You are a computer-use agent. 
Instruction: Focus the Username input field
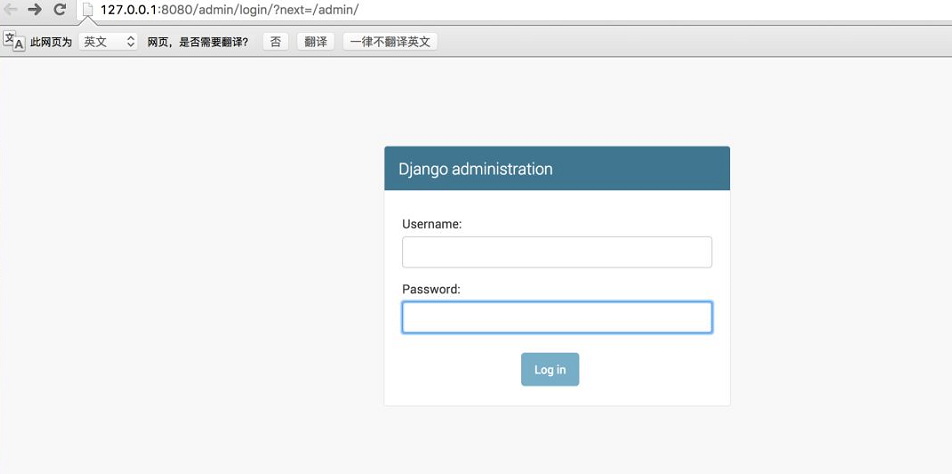point(557,252)
